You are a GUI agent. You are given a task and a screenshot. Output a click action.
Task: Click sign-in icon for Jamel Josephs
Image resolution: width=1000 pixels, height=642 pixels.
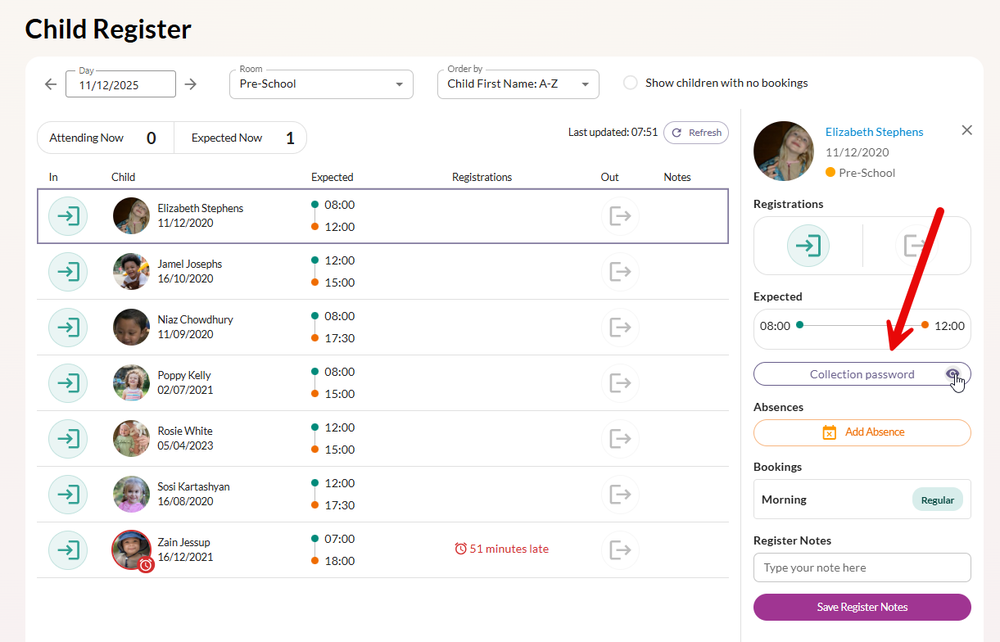click(x=68, y=272)
